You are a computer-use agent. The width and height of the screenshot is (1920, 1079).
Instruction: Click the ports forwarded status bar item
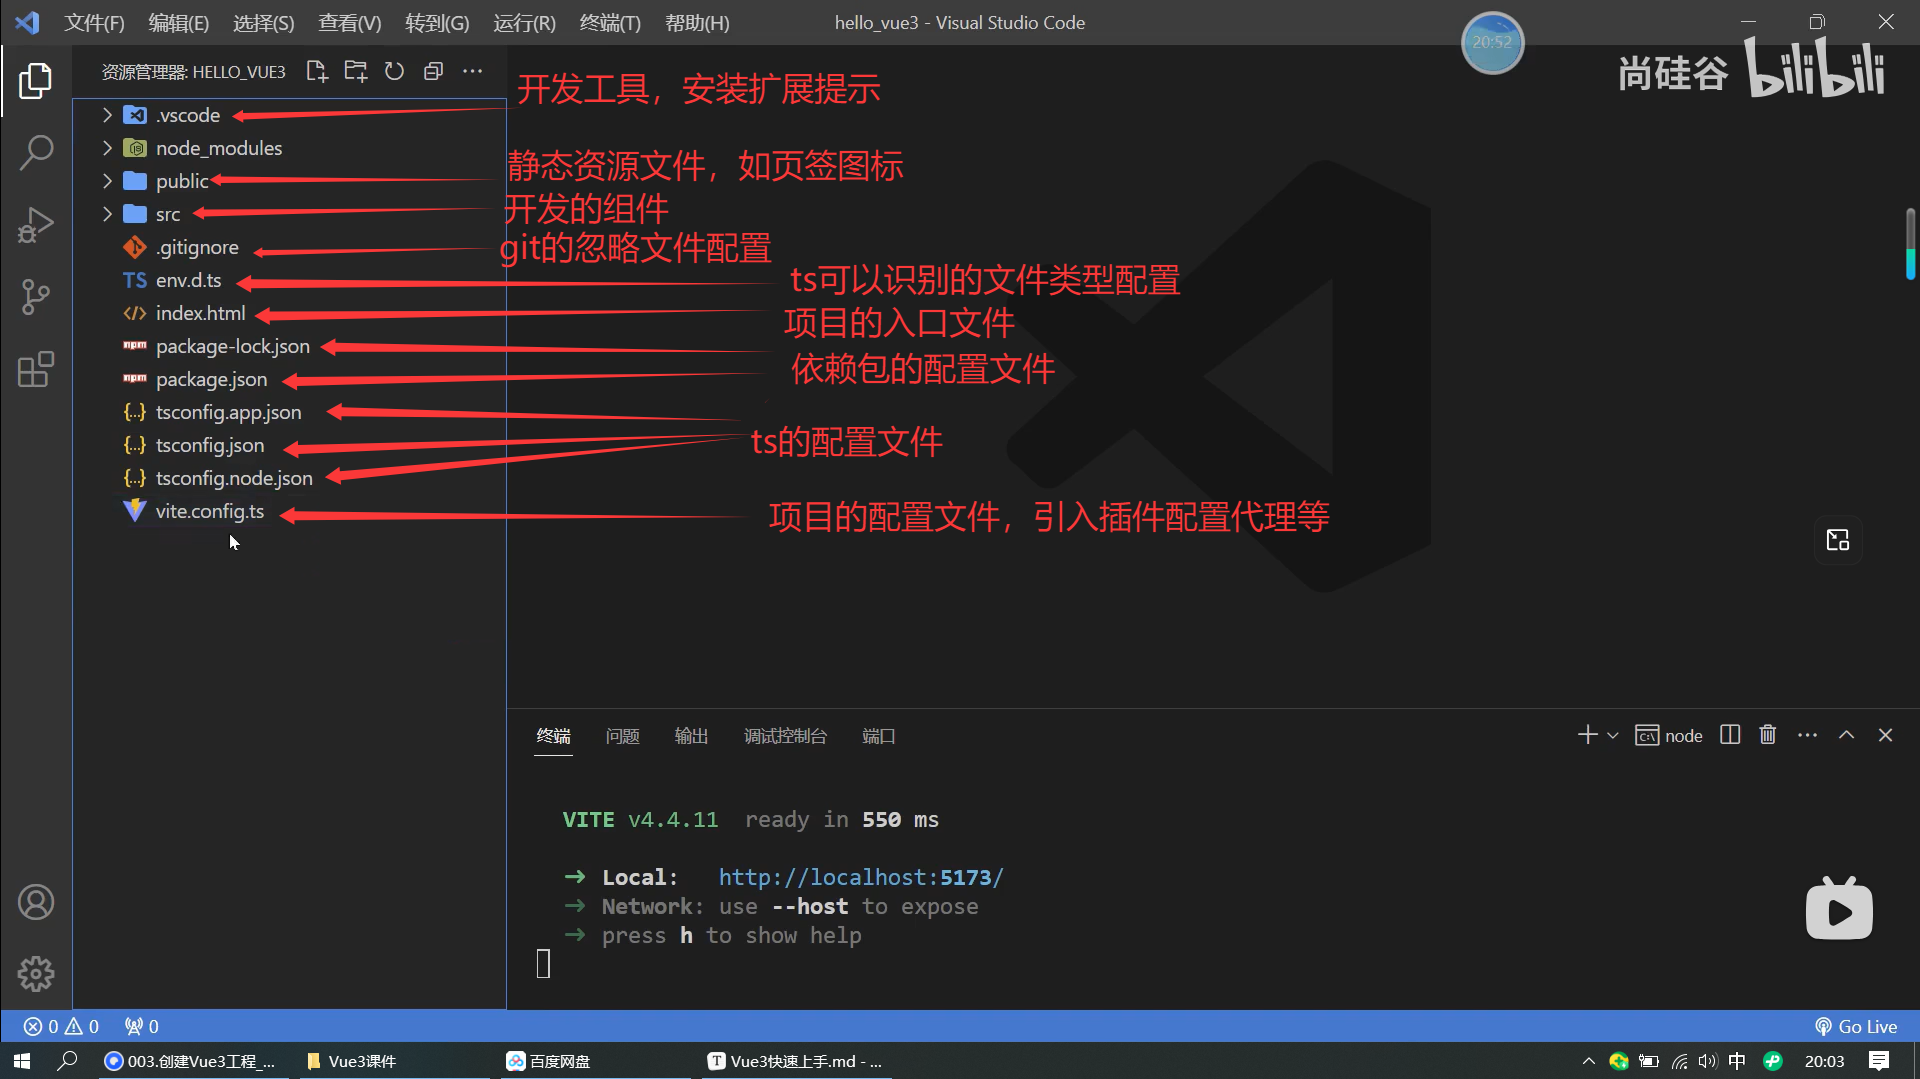click(141, 1026)
